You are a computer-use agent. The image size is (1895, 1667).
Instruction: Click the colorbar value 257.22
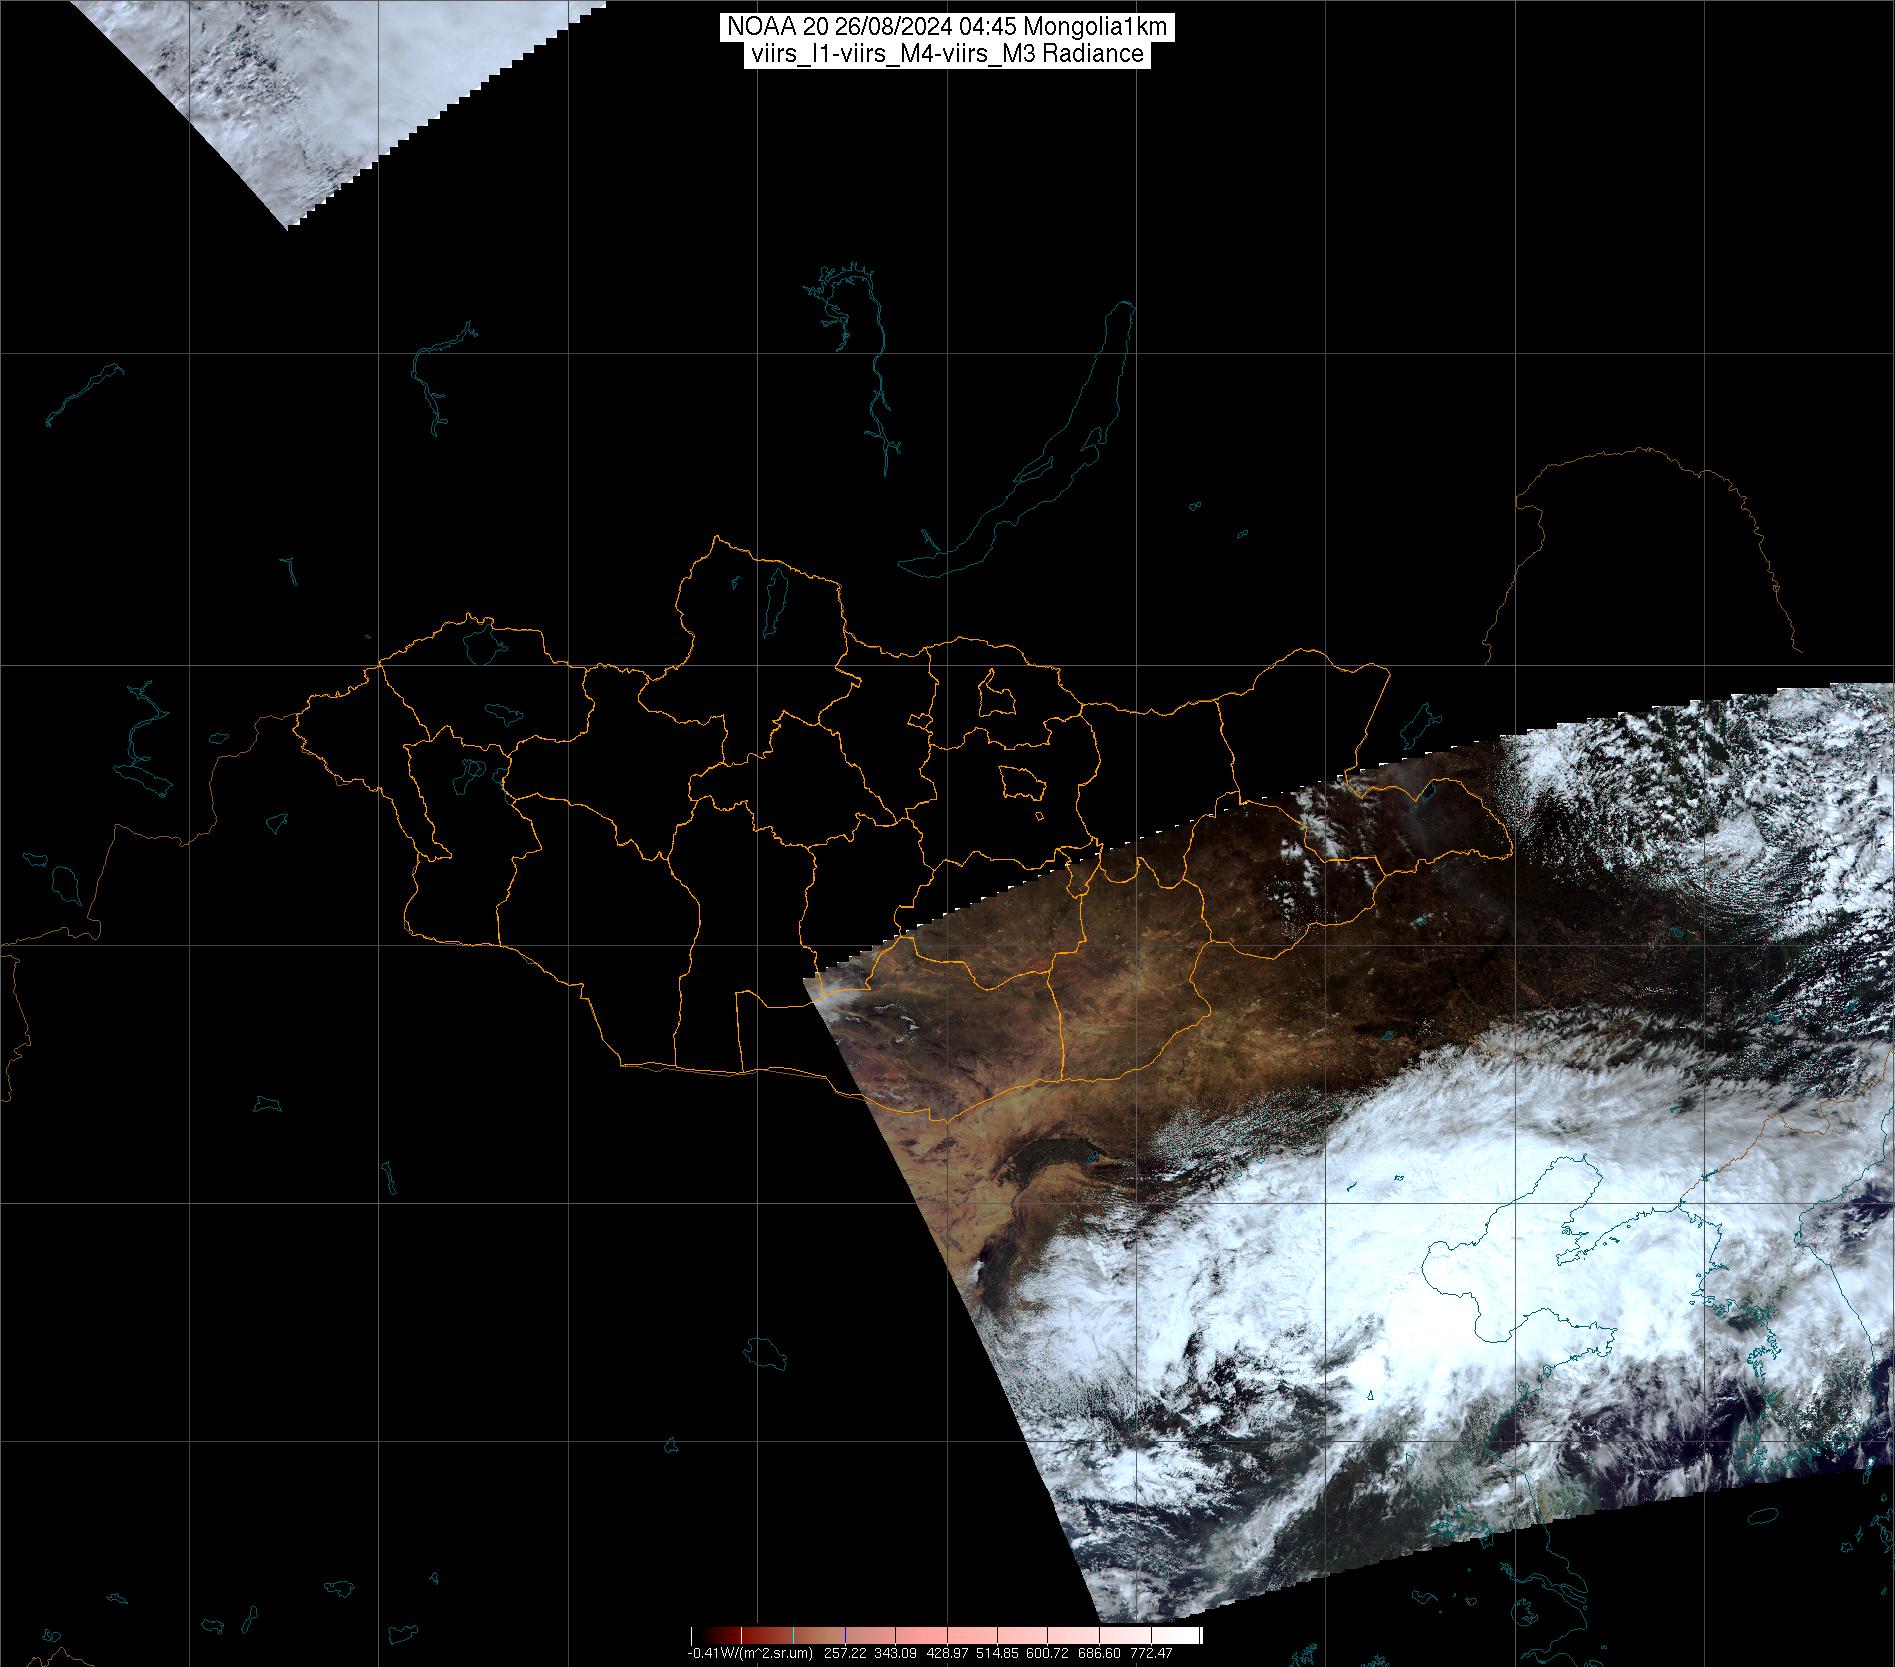pyautogui.click(x=846, y=1654)
